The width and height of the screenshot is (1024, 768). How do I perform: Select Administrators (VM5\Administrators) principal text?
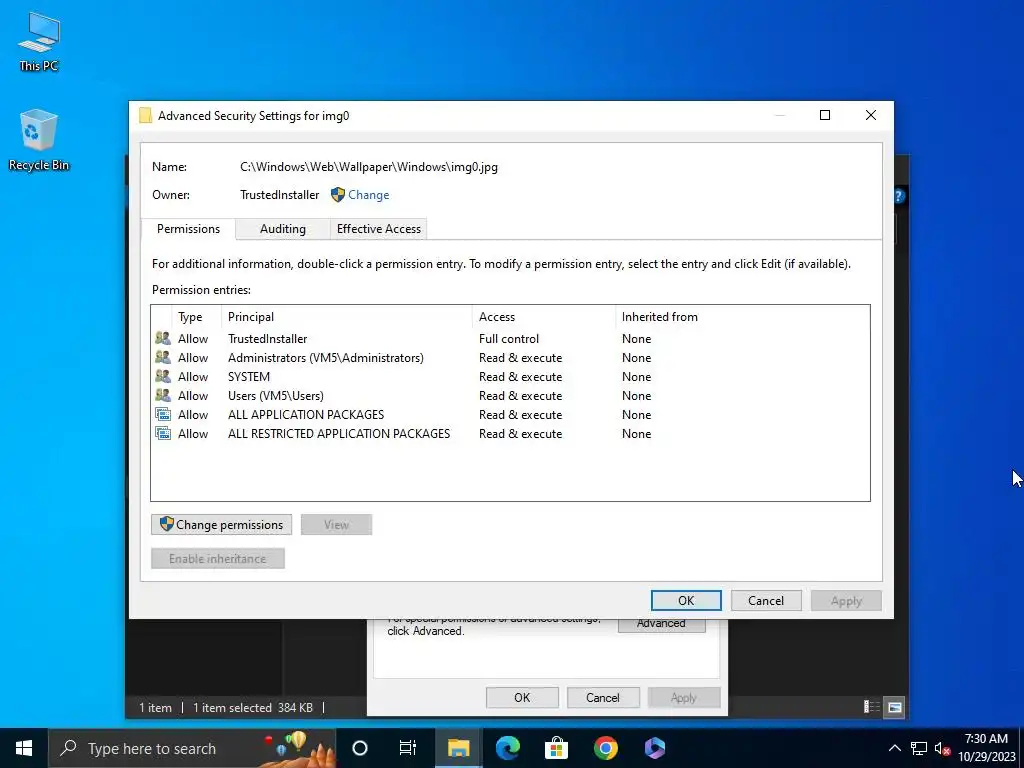[x=325, y=357]
